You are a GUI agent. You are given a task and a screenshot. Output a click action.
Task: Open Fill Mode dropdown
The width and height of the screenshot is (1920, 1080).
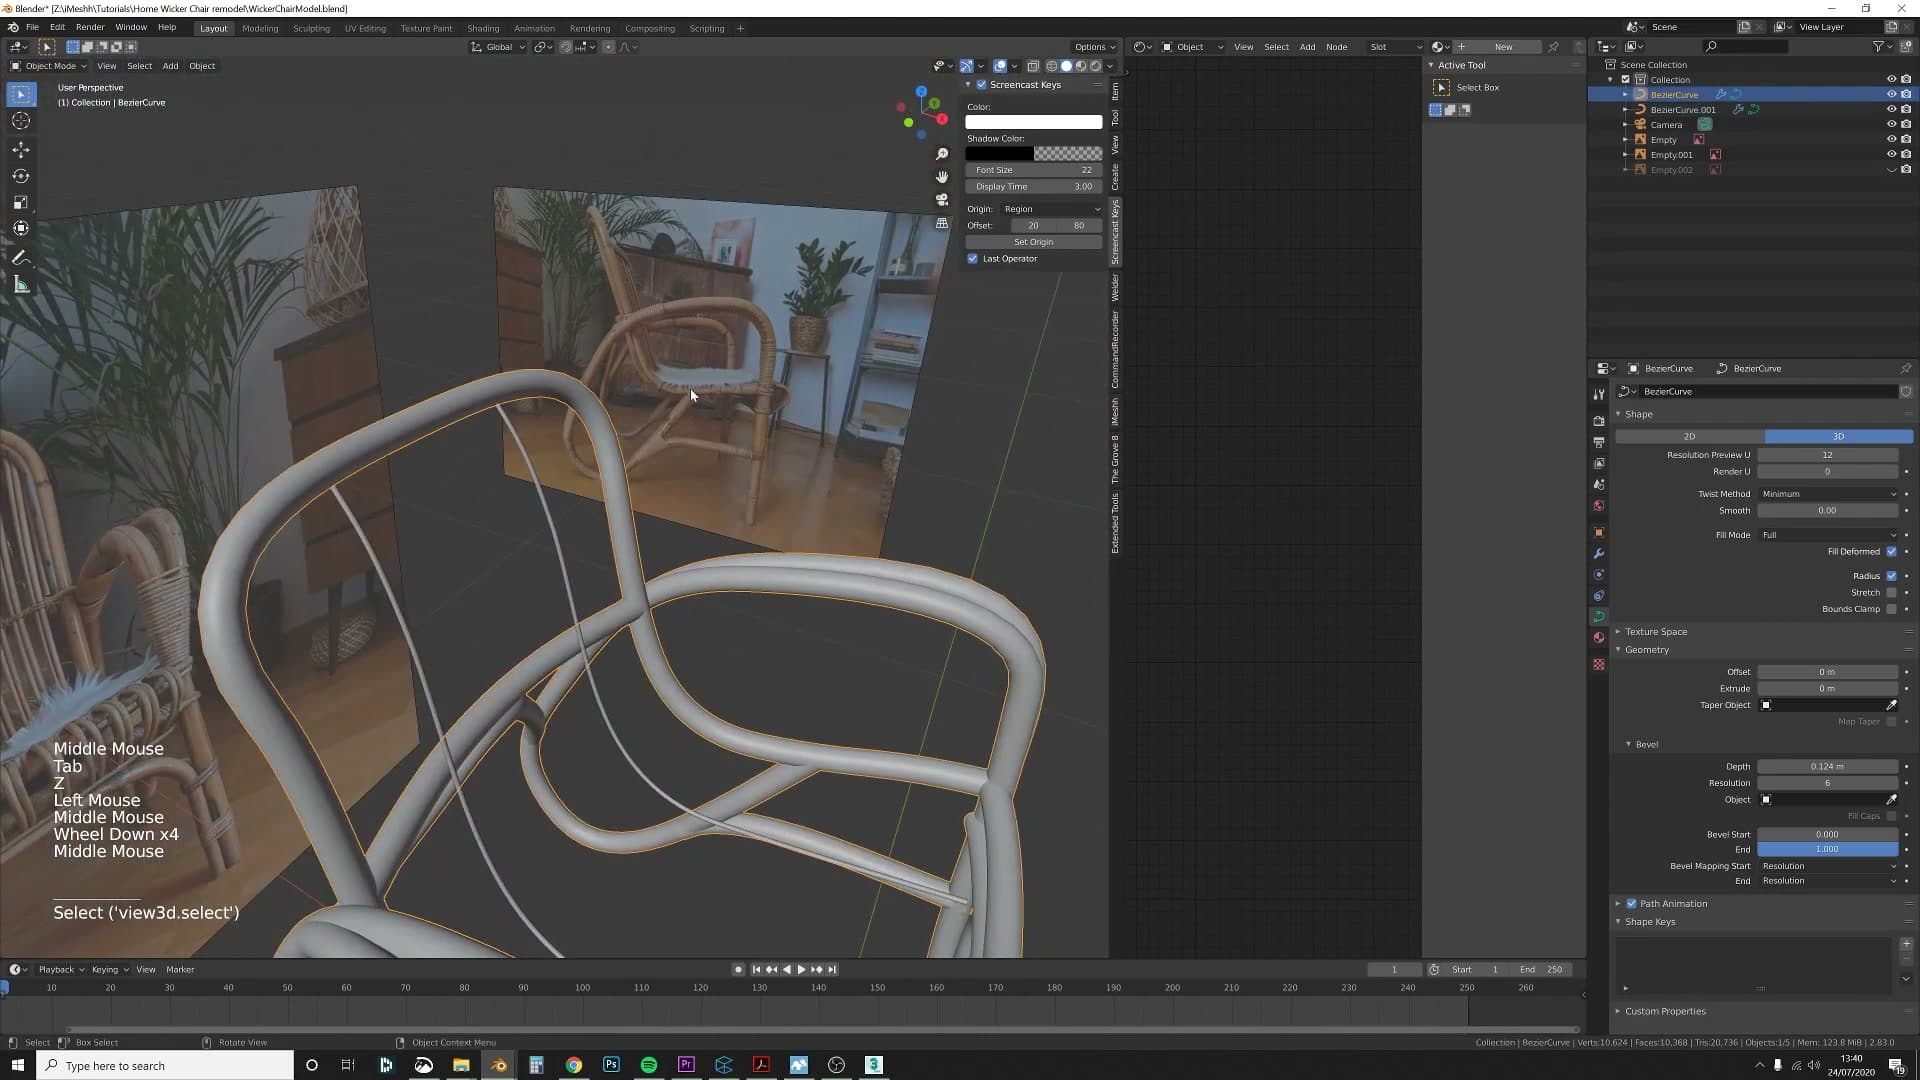(1828, 535)
